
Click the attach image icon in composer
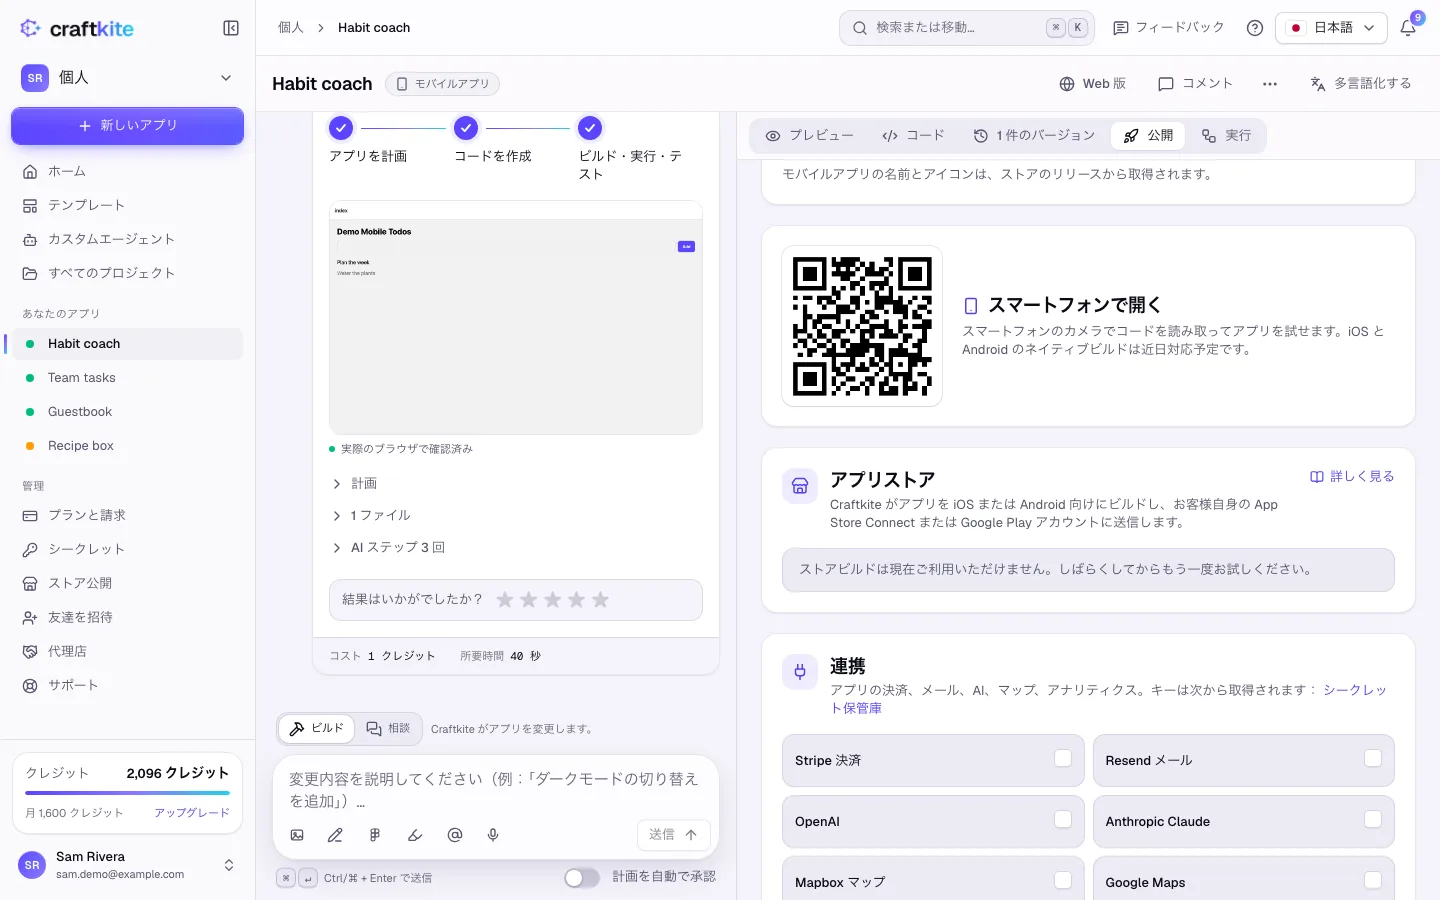297,835
